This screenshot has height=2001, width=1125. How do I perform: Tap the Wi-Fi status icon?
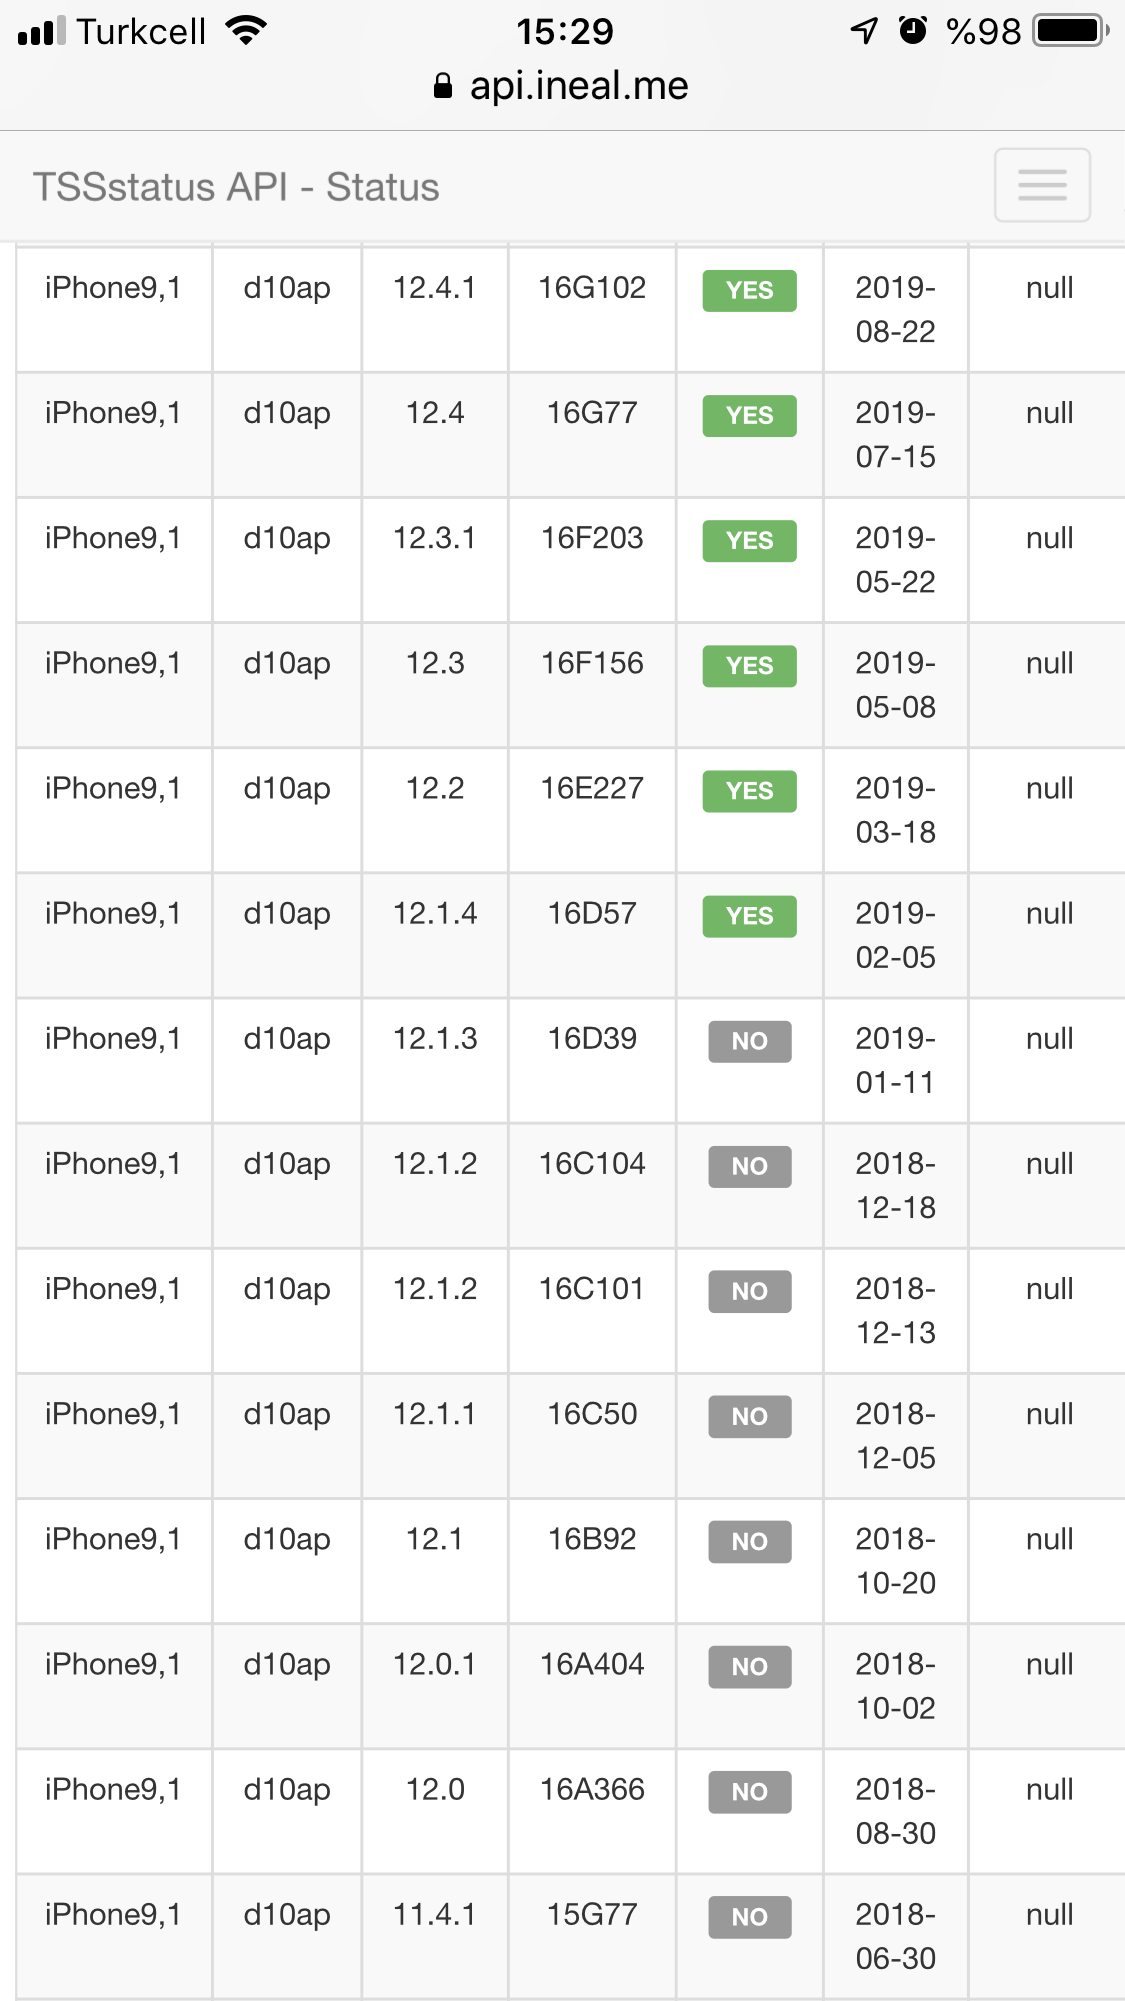click(x=246, y=31)
